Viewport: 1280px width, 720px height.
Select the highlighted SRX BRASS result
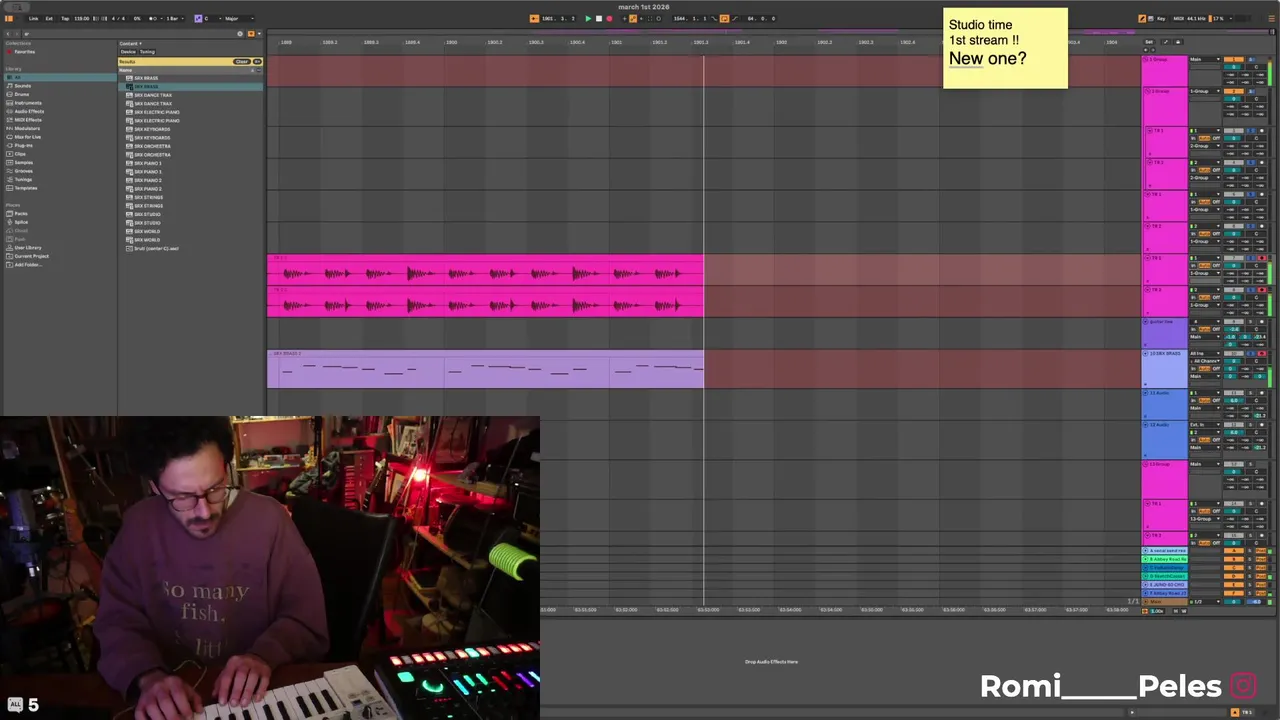pos(190,86)
